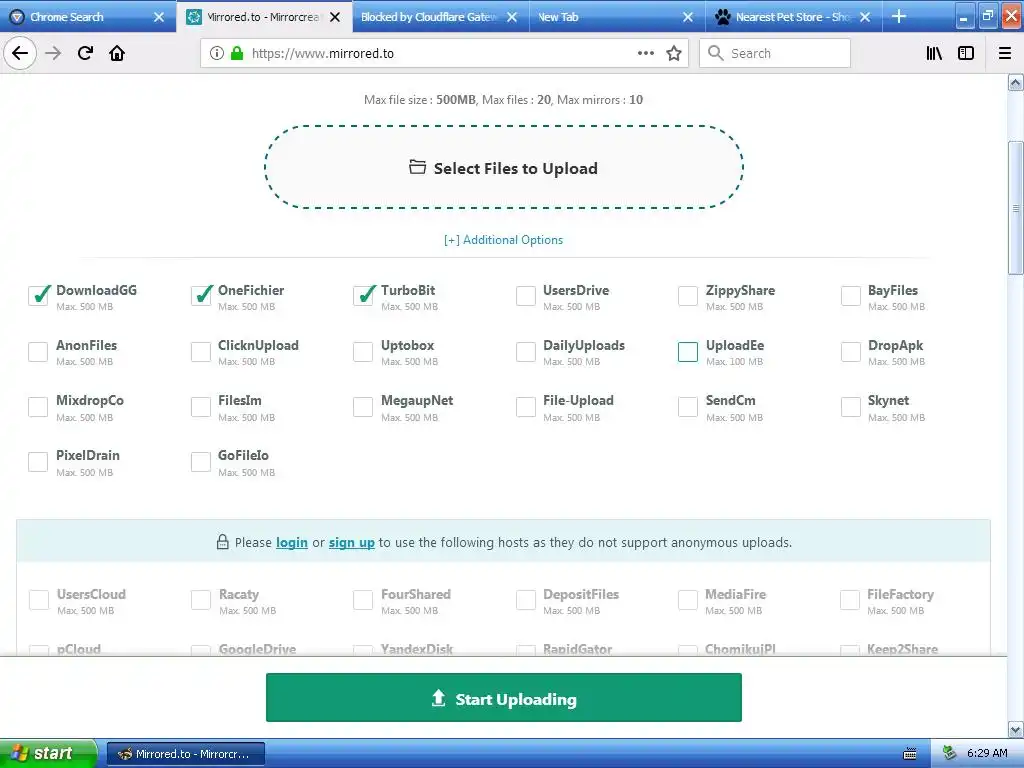Go back using the browser back arrow
The width and height of the screenshot is (1024, 768).
20,53
